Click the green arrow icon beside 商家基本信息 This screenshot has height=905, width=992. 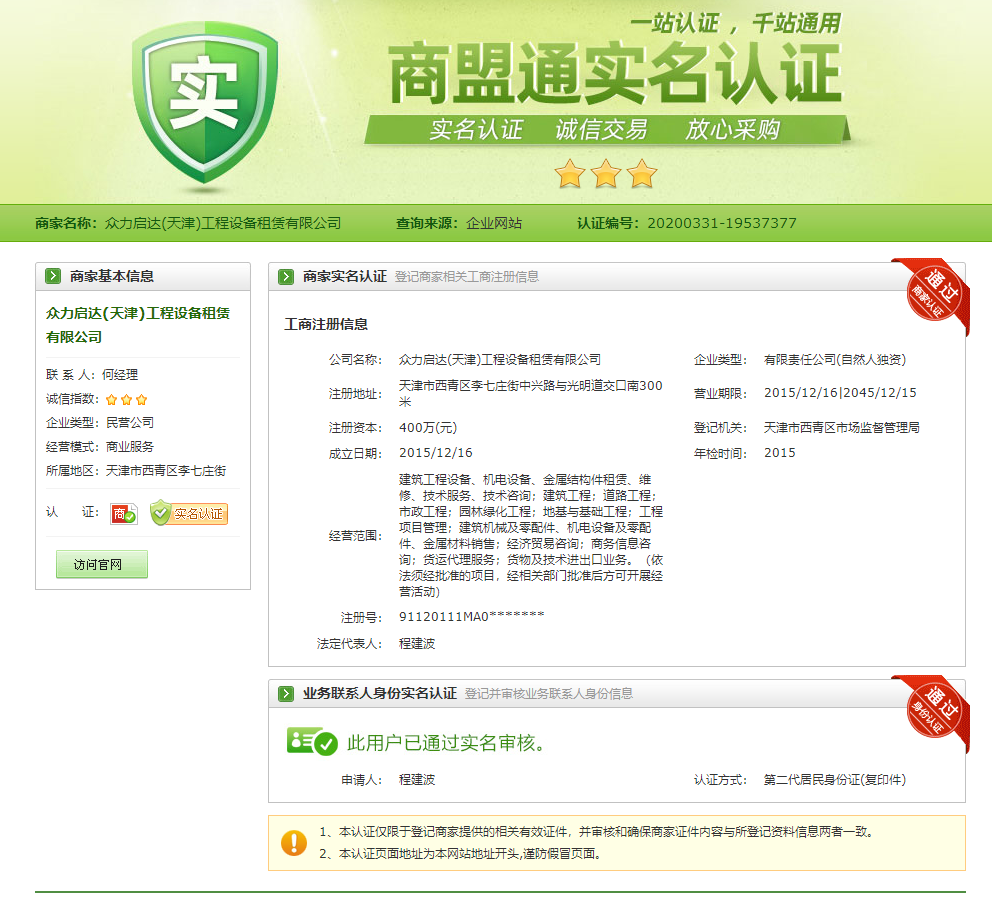53,276
